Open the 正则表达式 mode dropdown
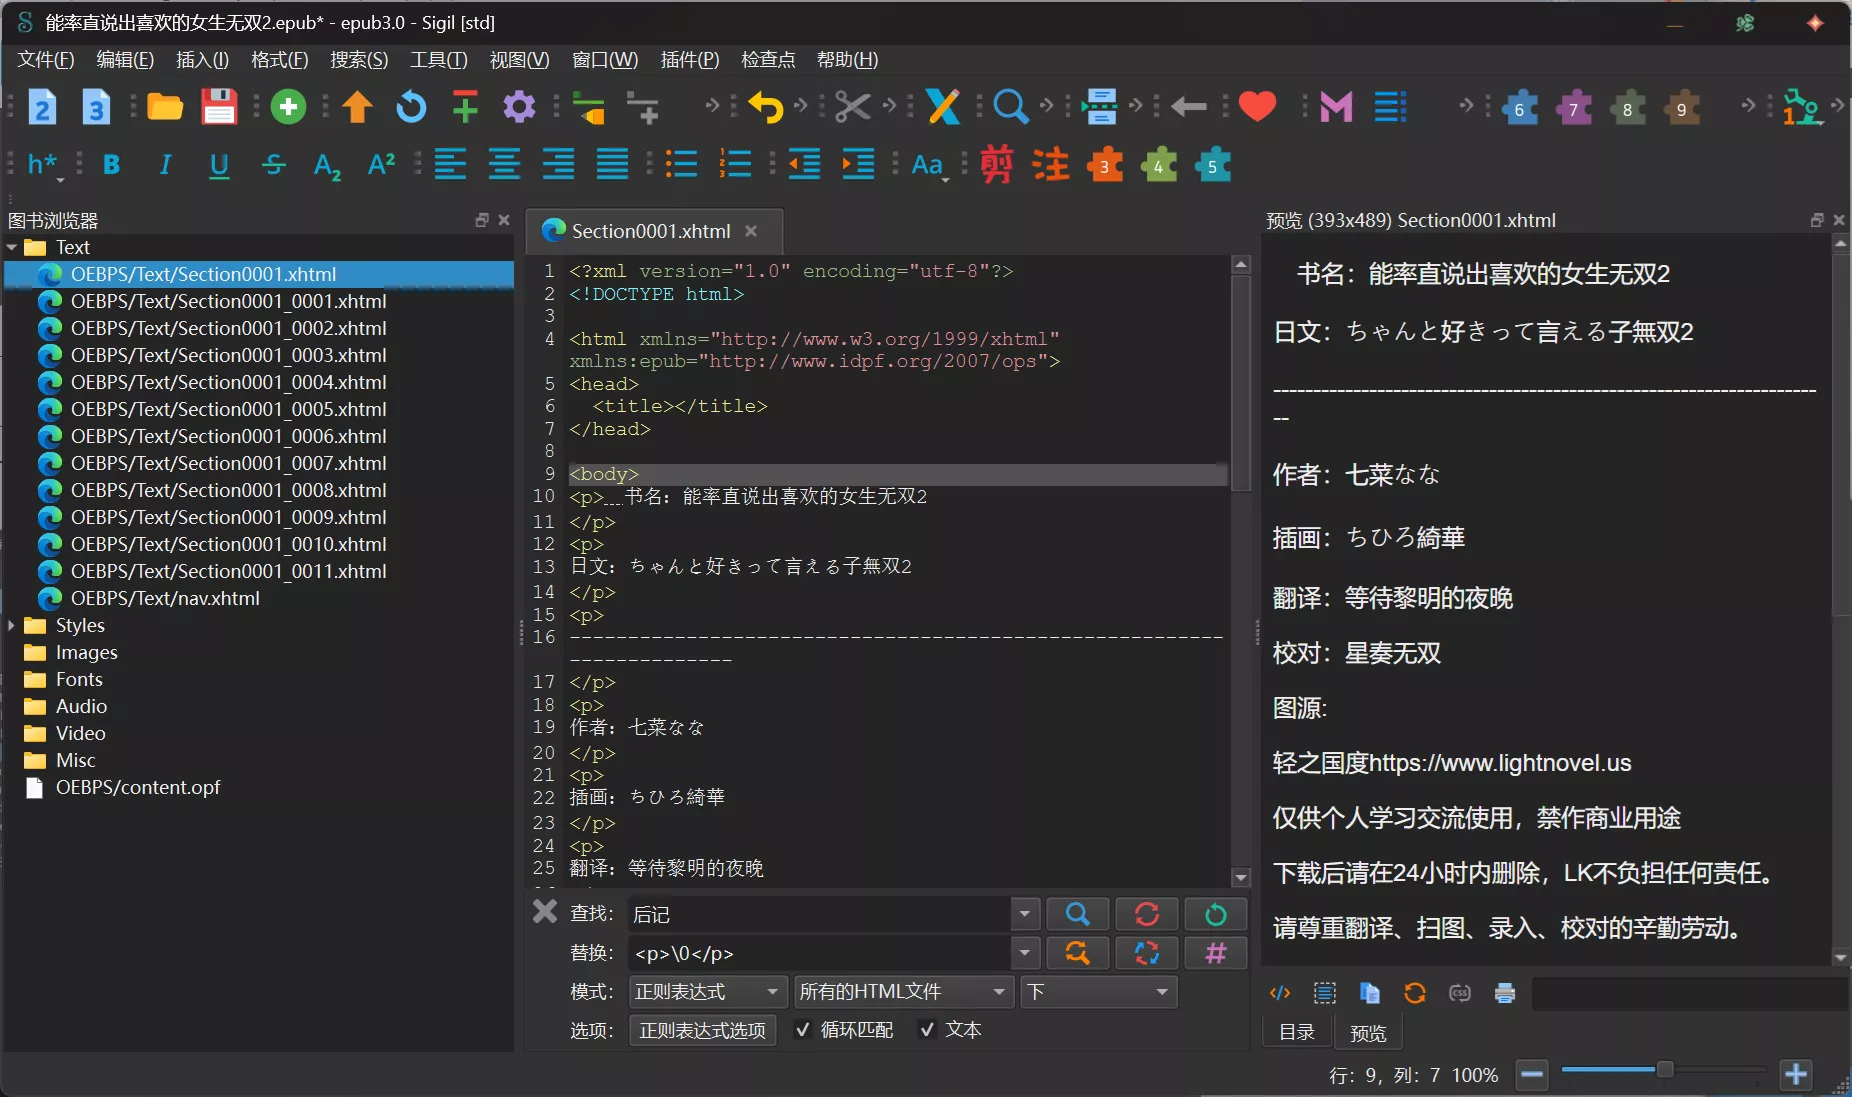 706,992
